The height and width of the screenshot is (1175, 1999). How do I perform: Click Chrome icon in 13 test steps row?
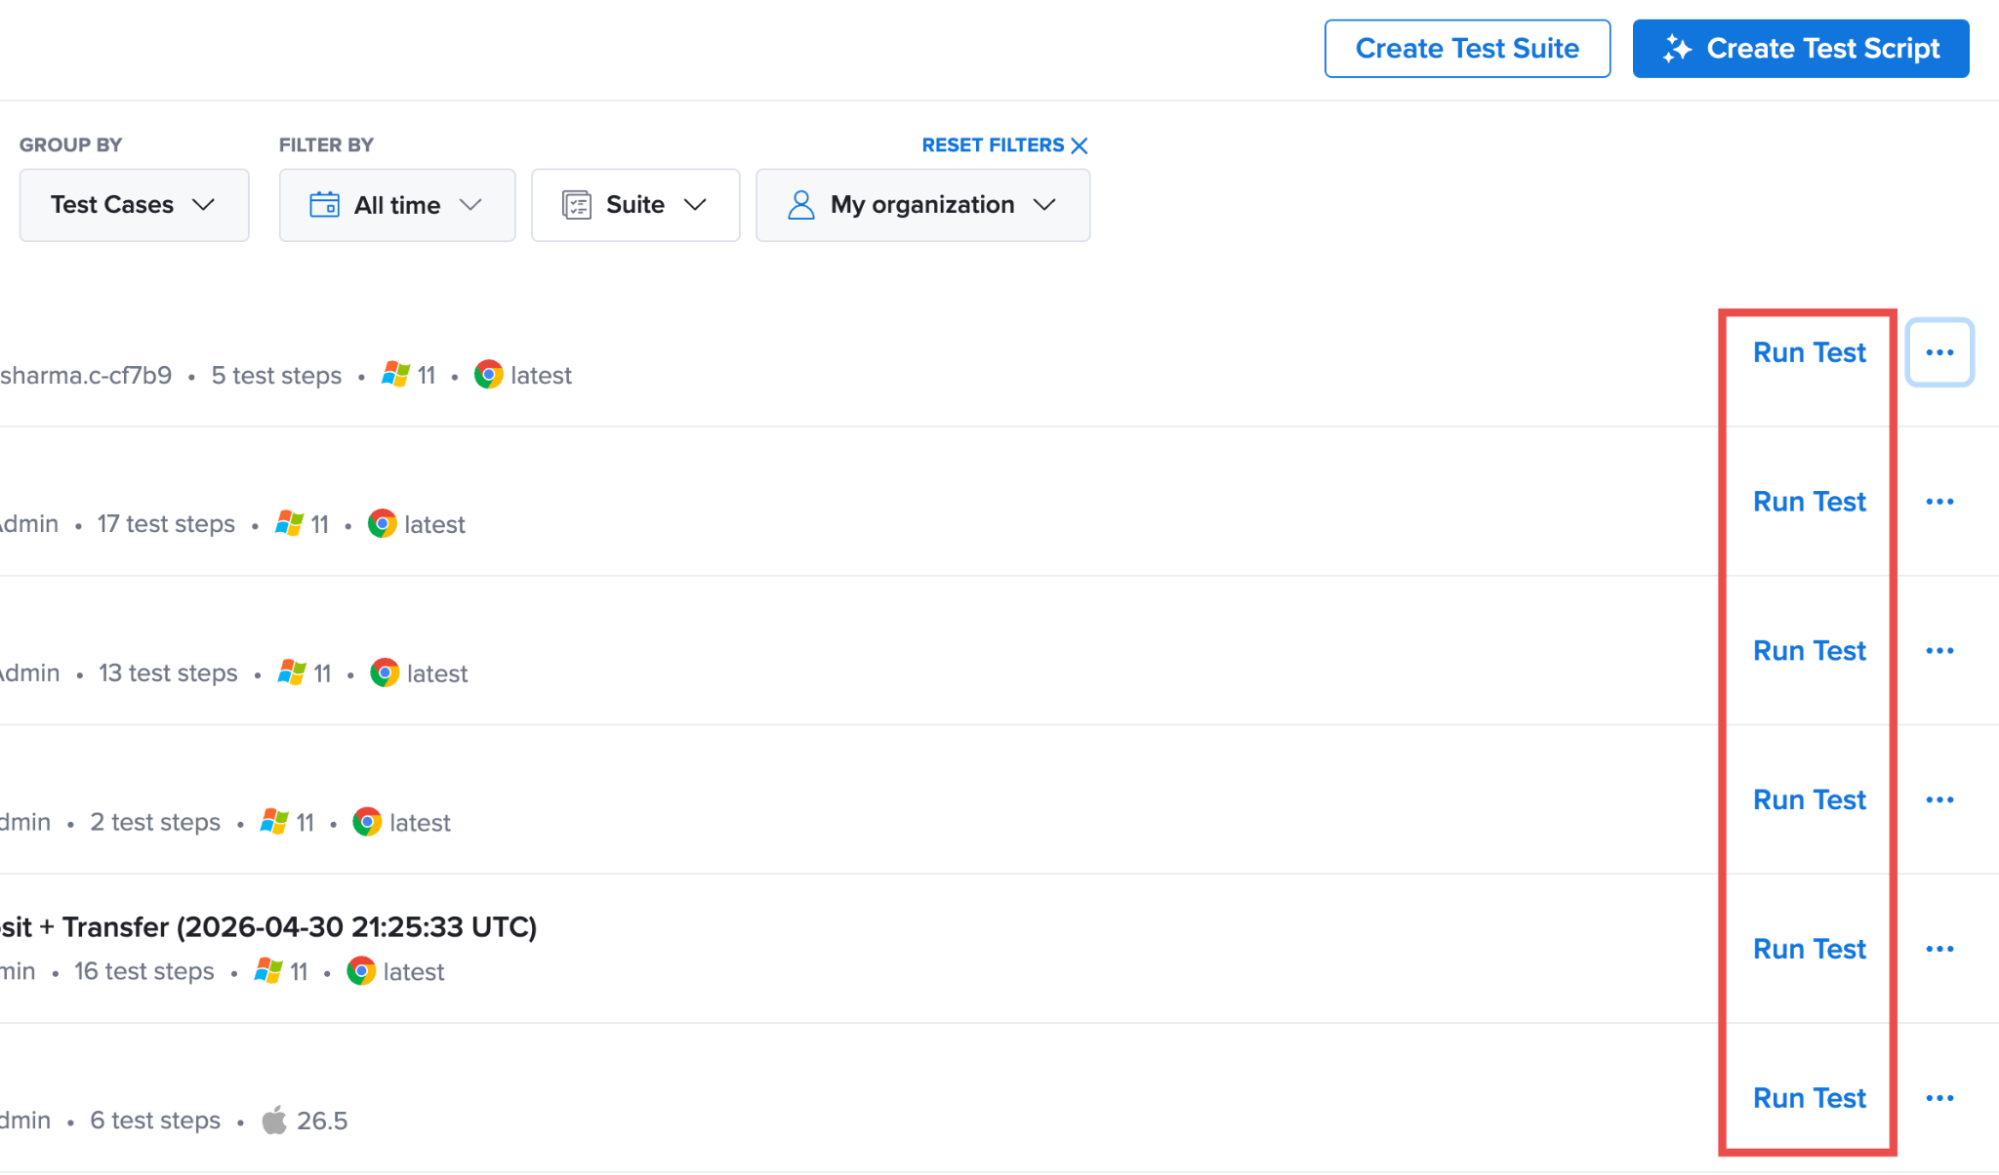384,672
